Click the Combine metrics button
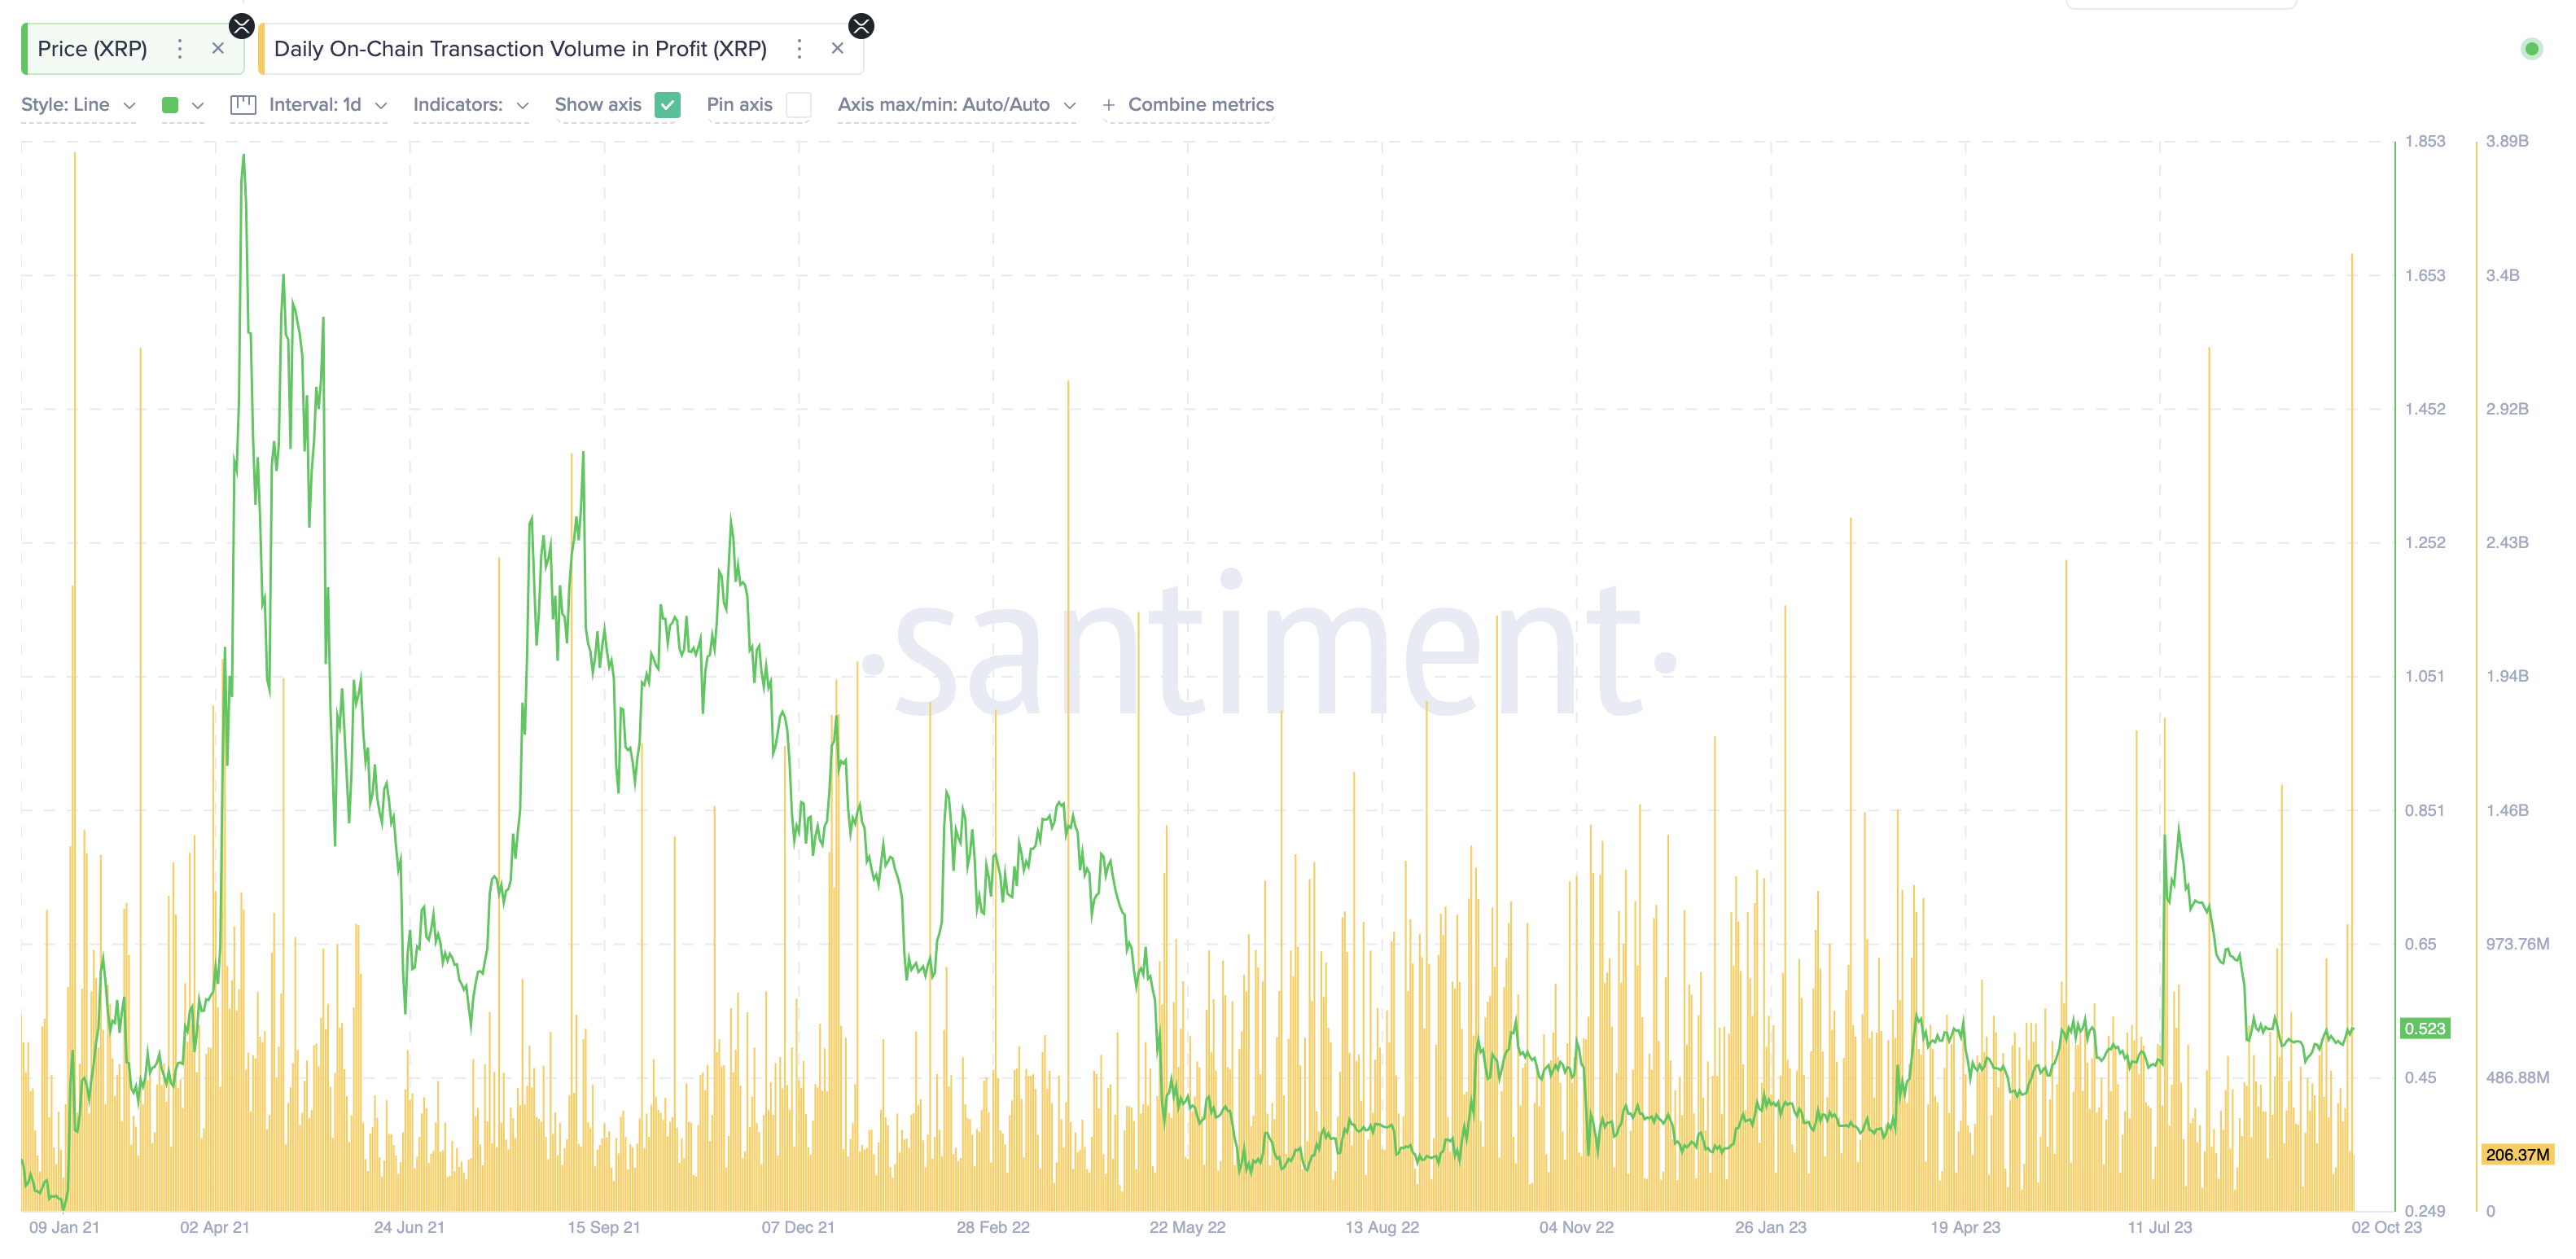Screen dimensions: 2576x1259 point(1200,105)
